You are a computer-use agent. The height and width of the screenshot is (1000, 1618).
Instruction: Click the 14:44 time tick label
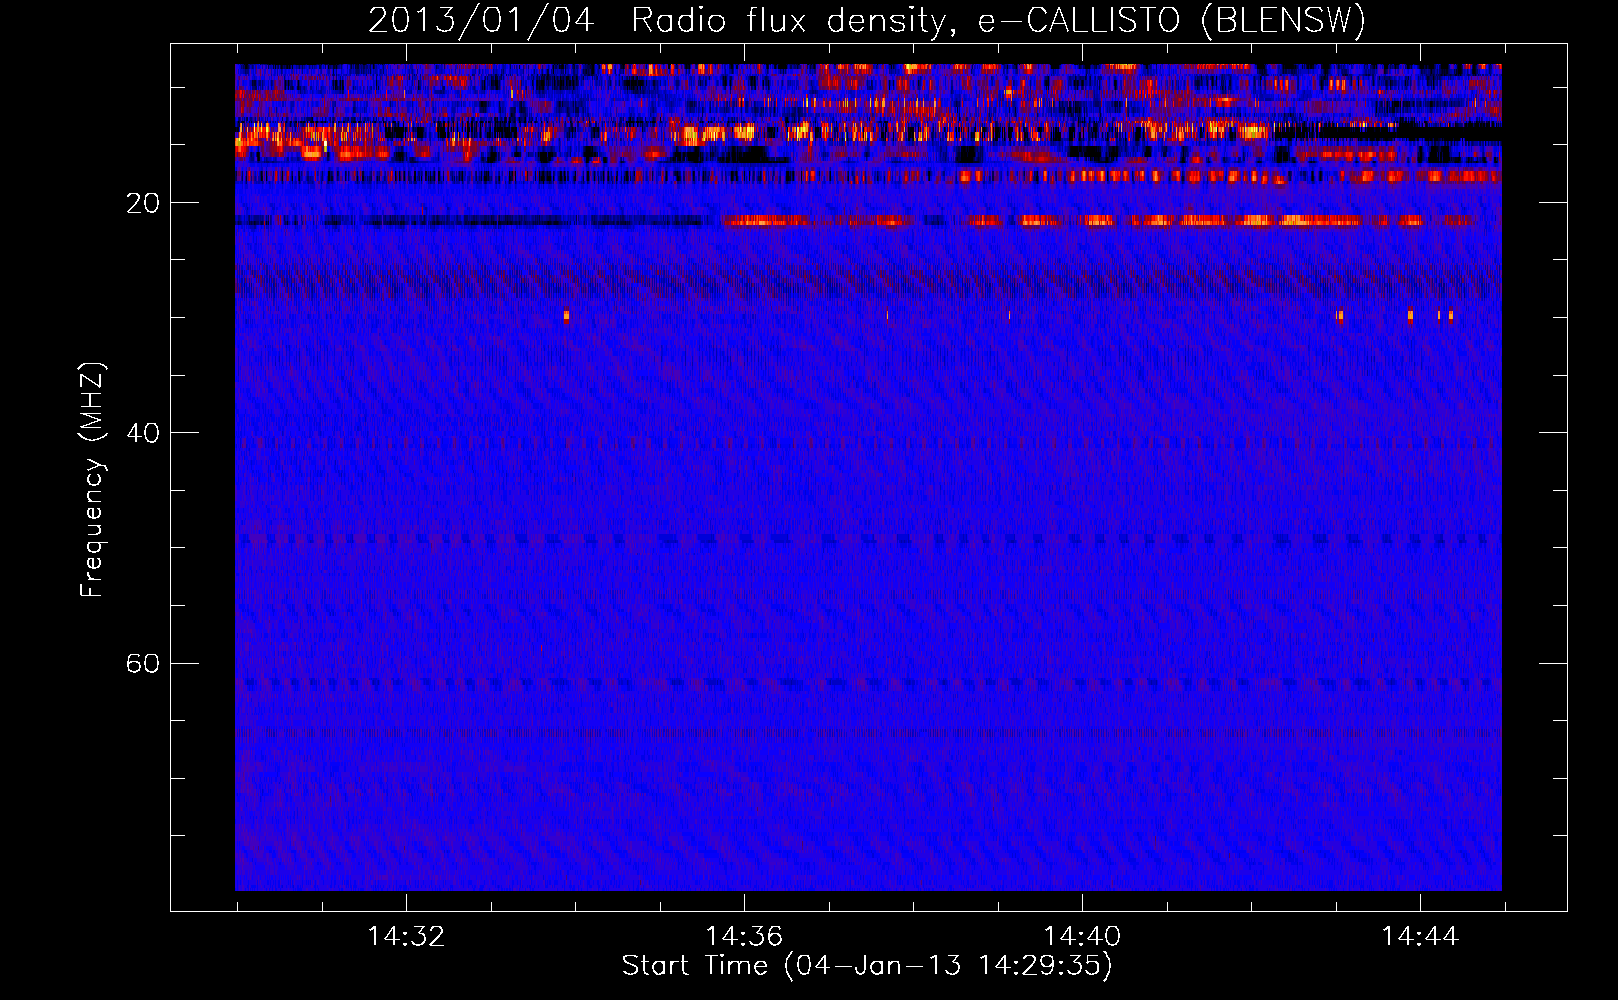click(x=1420, y=937)
